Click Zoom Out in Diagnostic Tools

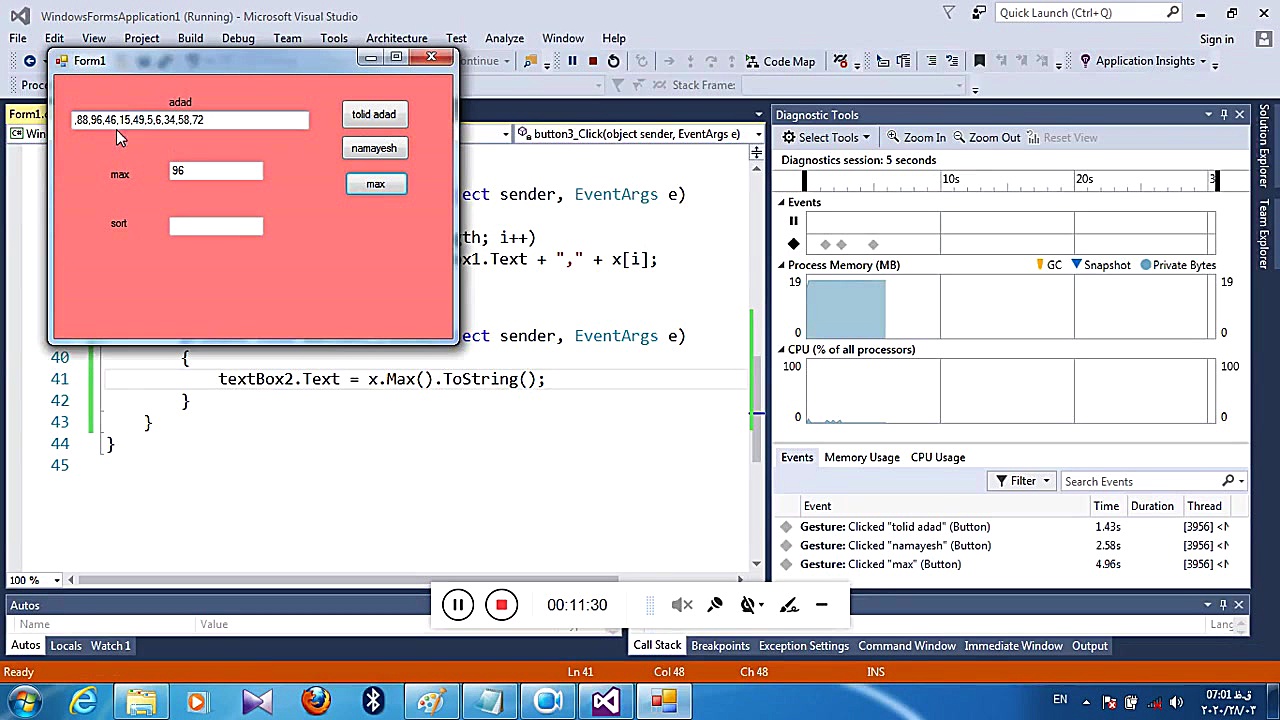pos(986,138)
